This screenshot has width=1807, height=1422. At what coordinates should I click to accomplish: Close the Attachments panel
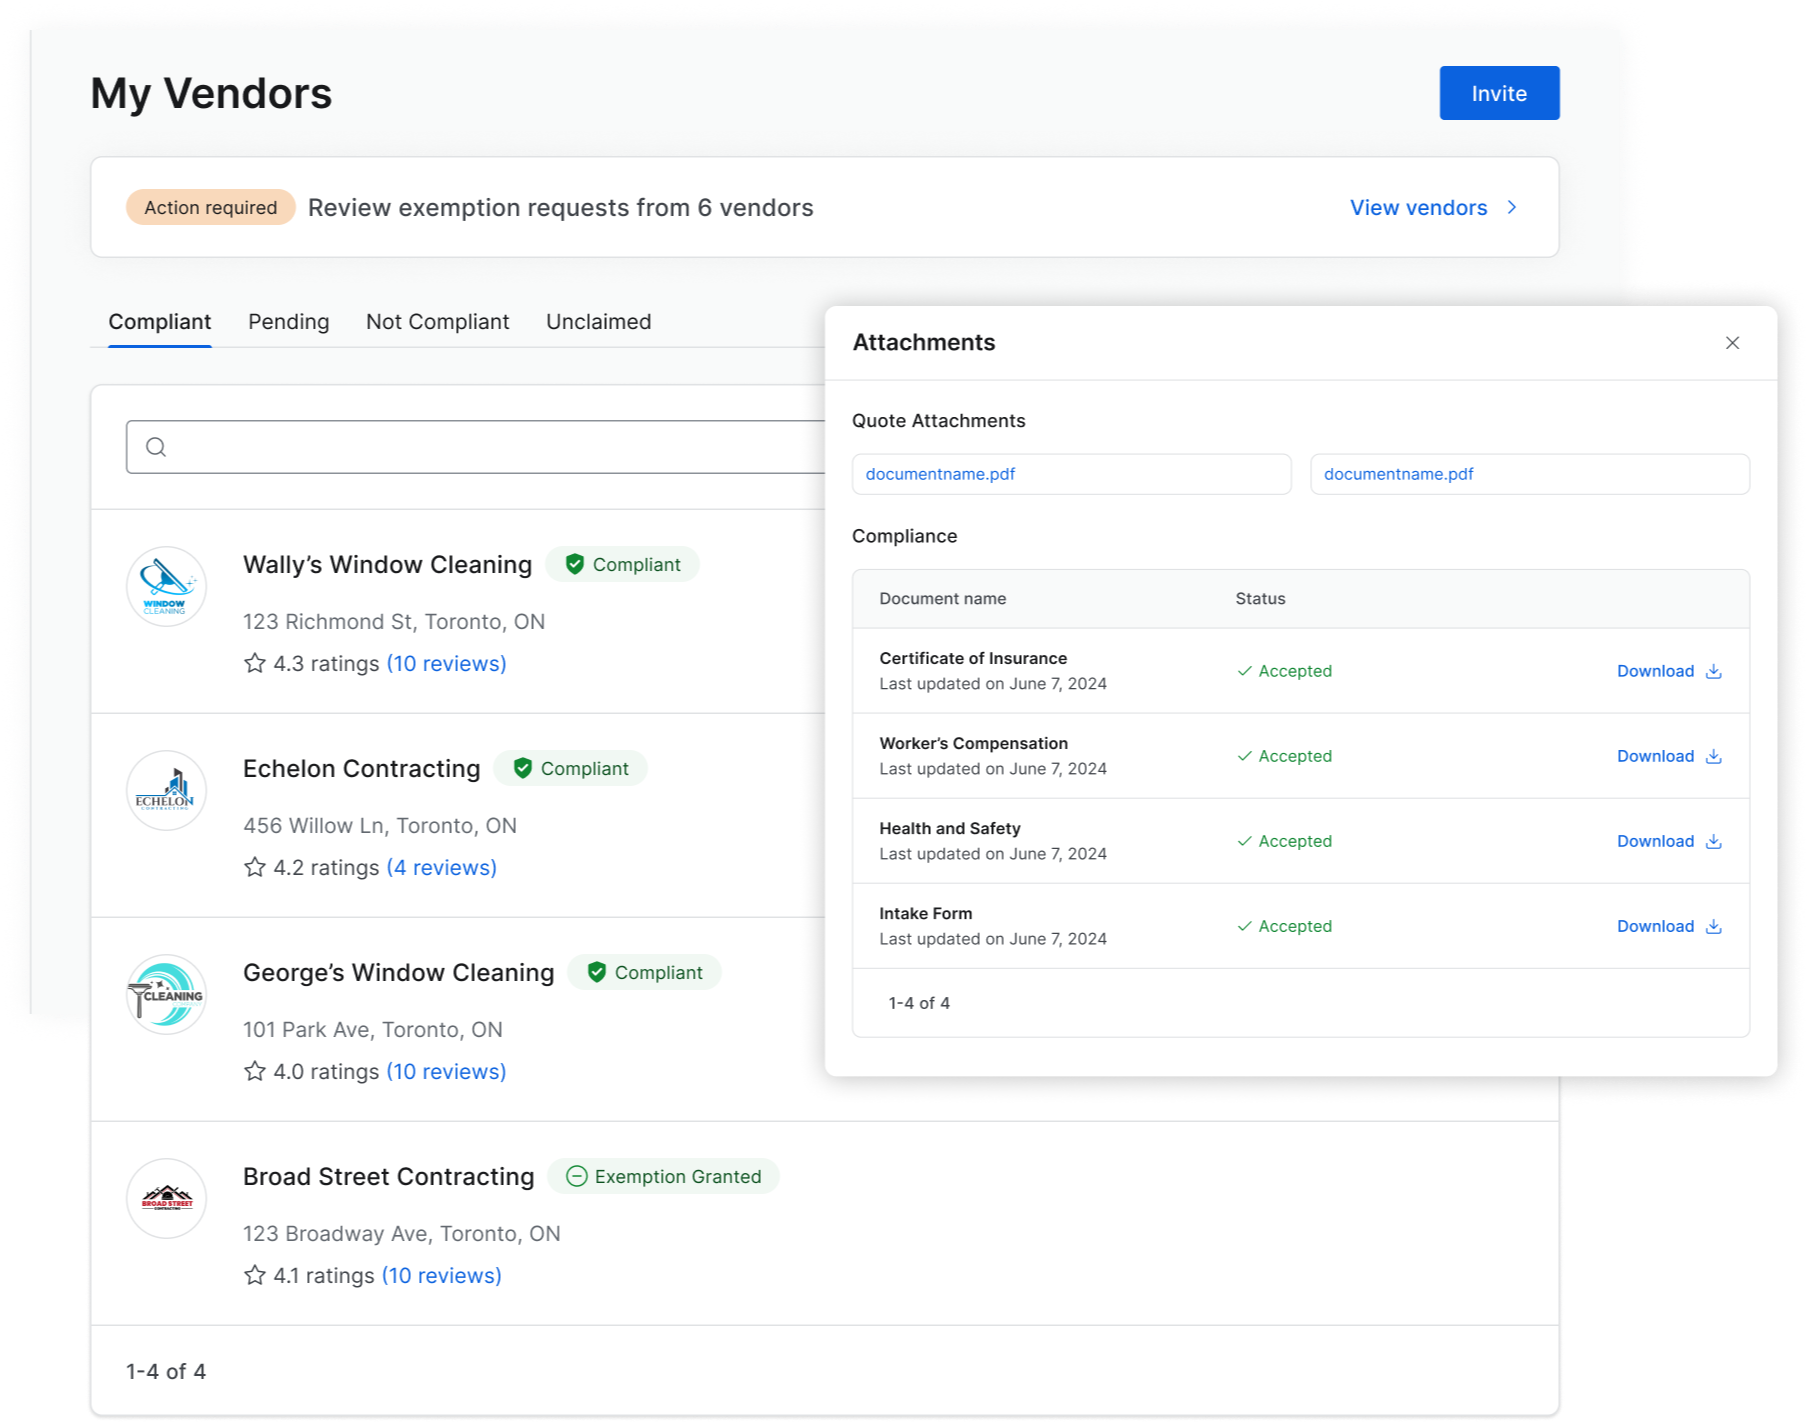pyautogui.click(x=1732, y=343)
